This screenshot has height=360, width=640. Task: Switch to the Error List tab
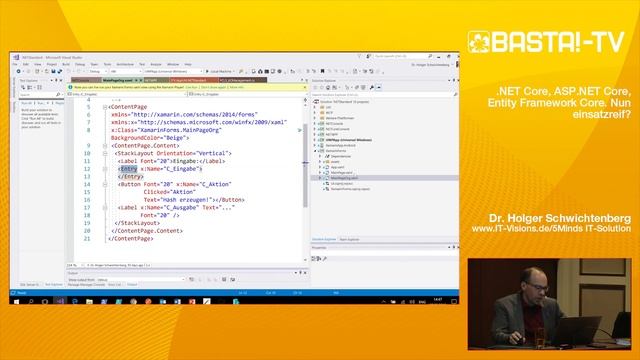click(x=114, y=285)
